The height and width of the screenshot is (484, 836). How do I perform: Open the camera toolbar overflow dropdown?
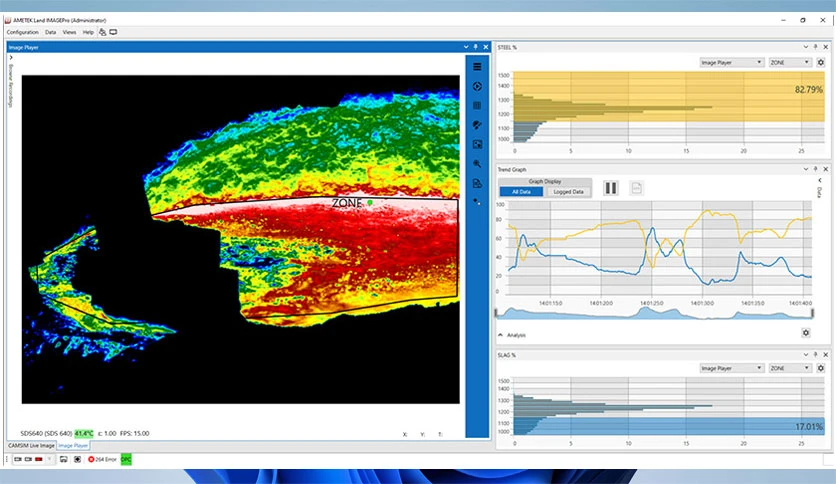click(x=50, y=459)
